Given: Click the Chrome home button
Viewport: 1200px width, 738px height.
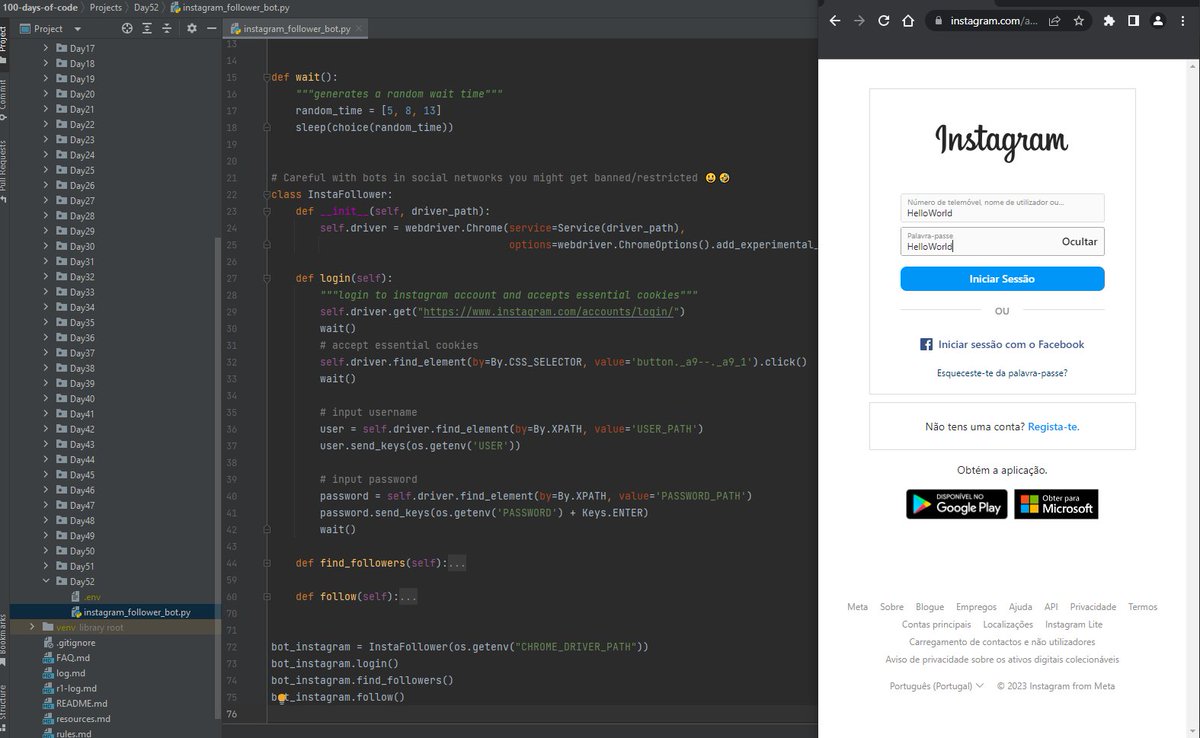Looking at the screenshot, I should pyautogui.click(x=908, y=20).
